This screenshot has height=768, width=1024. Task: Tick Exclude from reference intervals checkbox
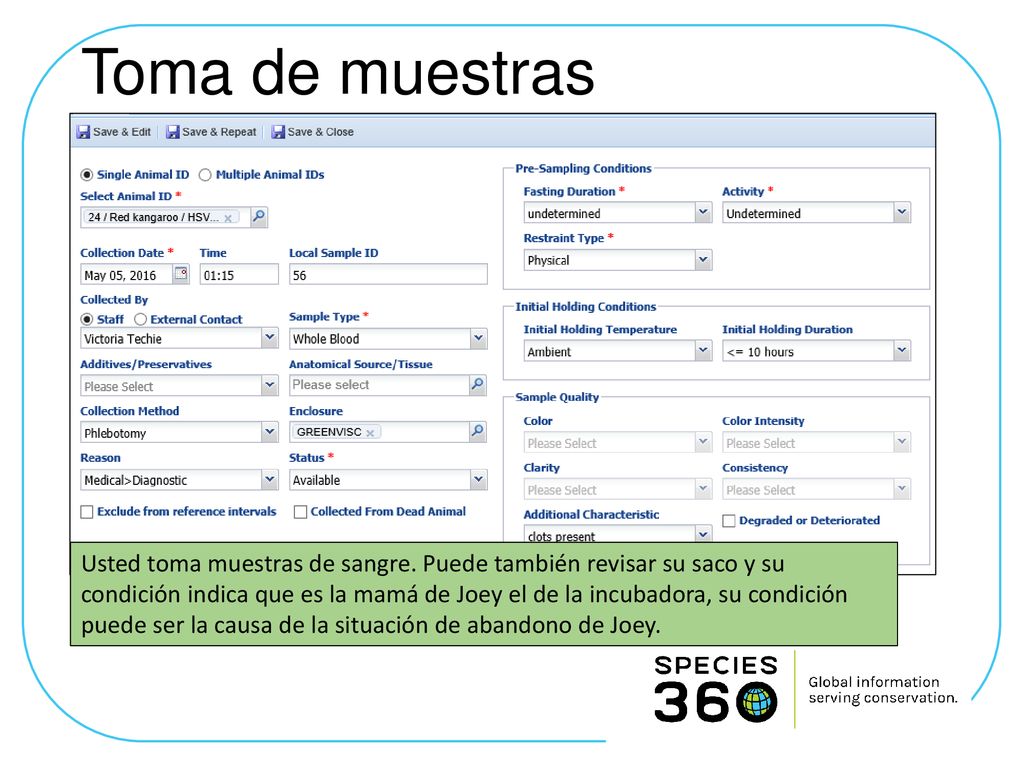coord(87,512)
